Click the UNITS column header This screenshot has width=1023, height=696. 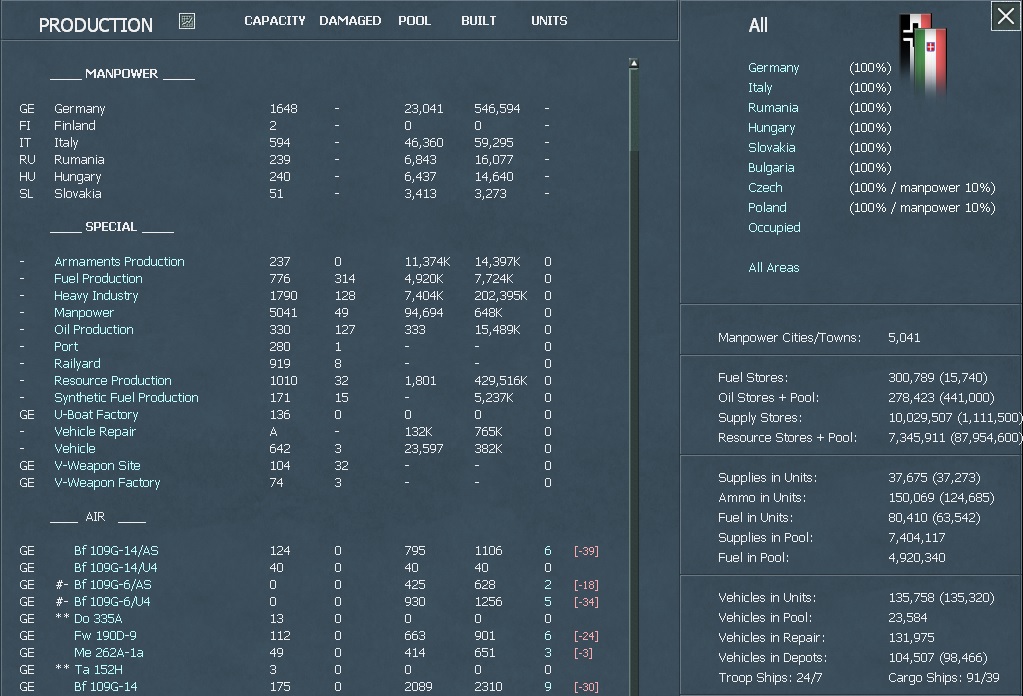click(x=549, y=21)
